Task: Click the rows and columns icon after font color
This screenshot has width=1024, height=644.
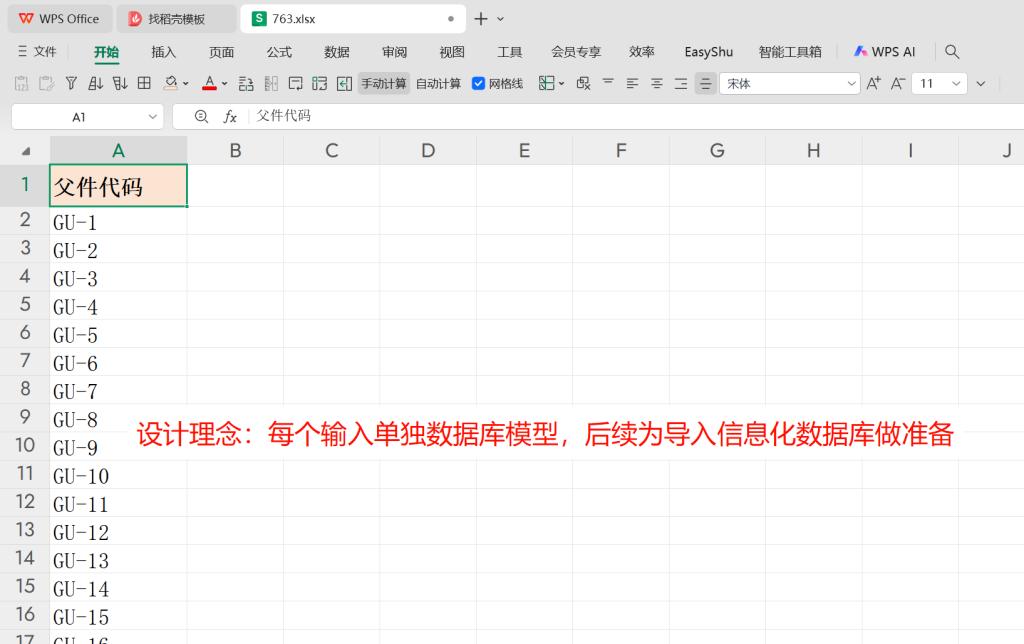Action: point(246,84)
